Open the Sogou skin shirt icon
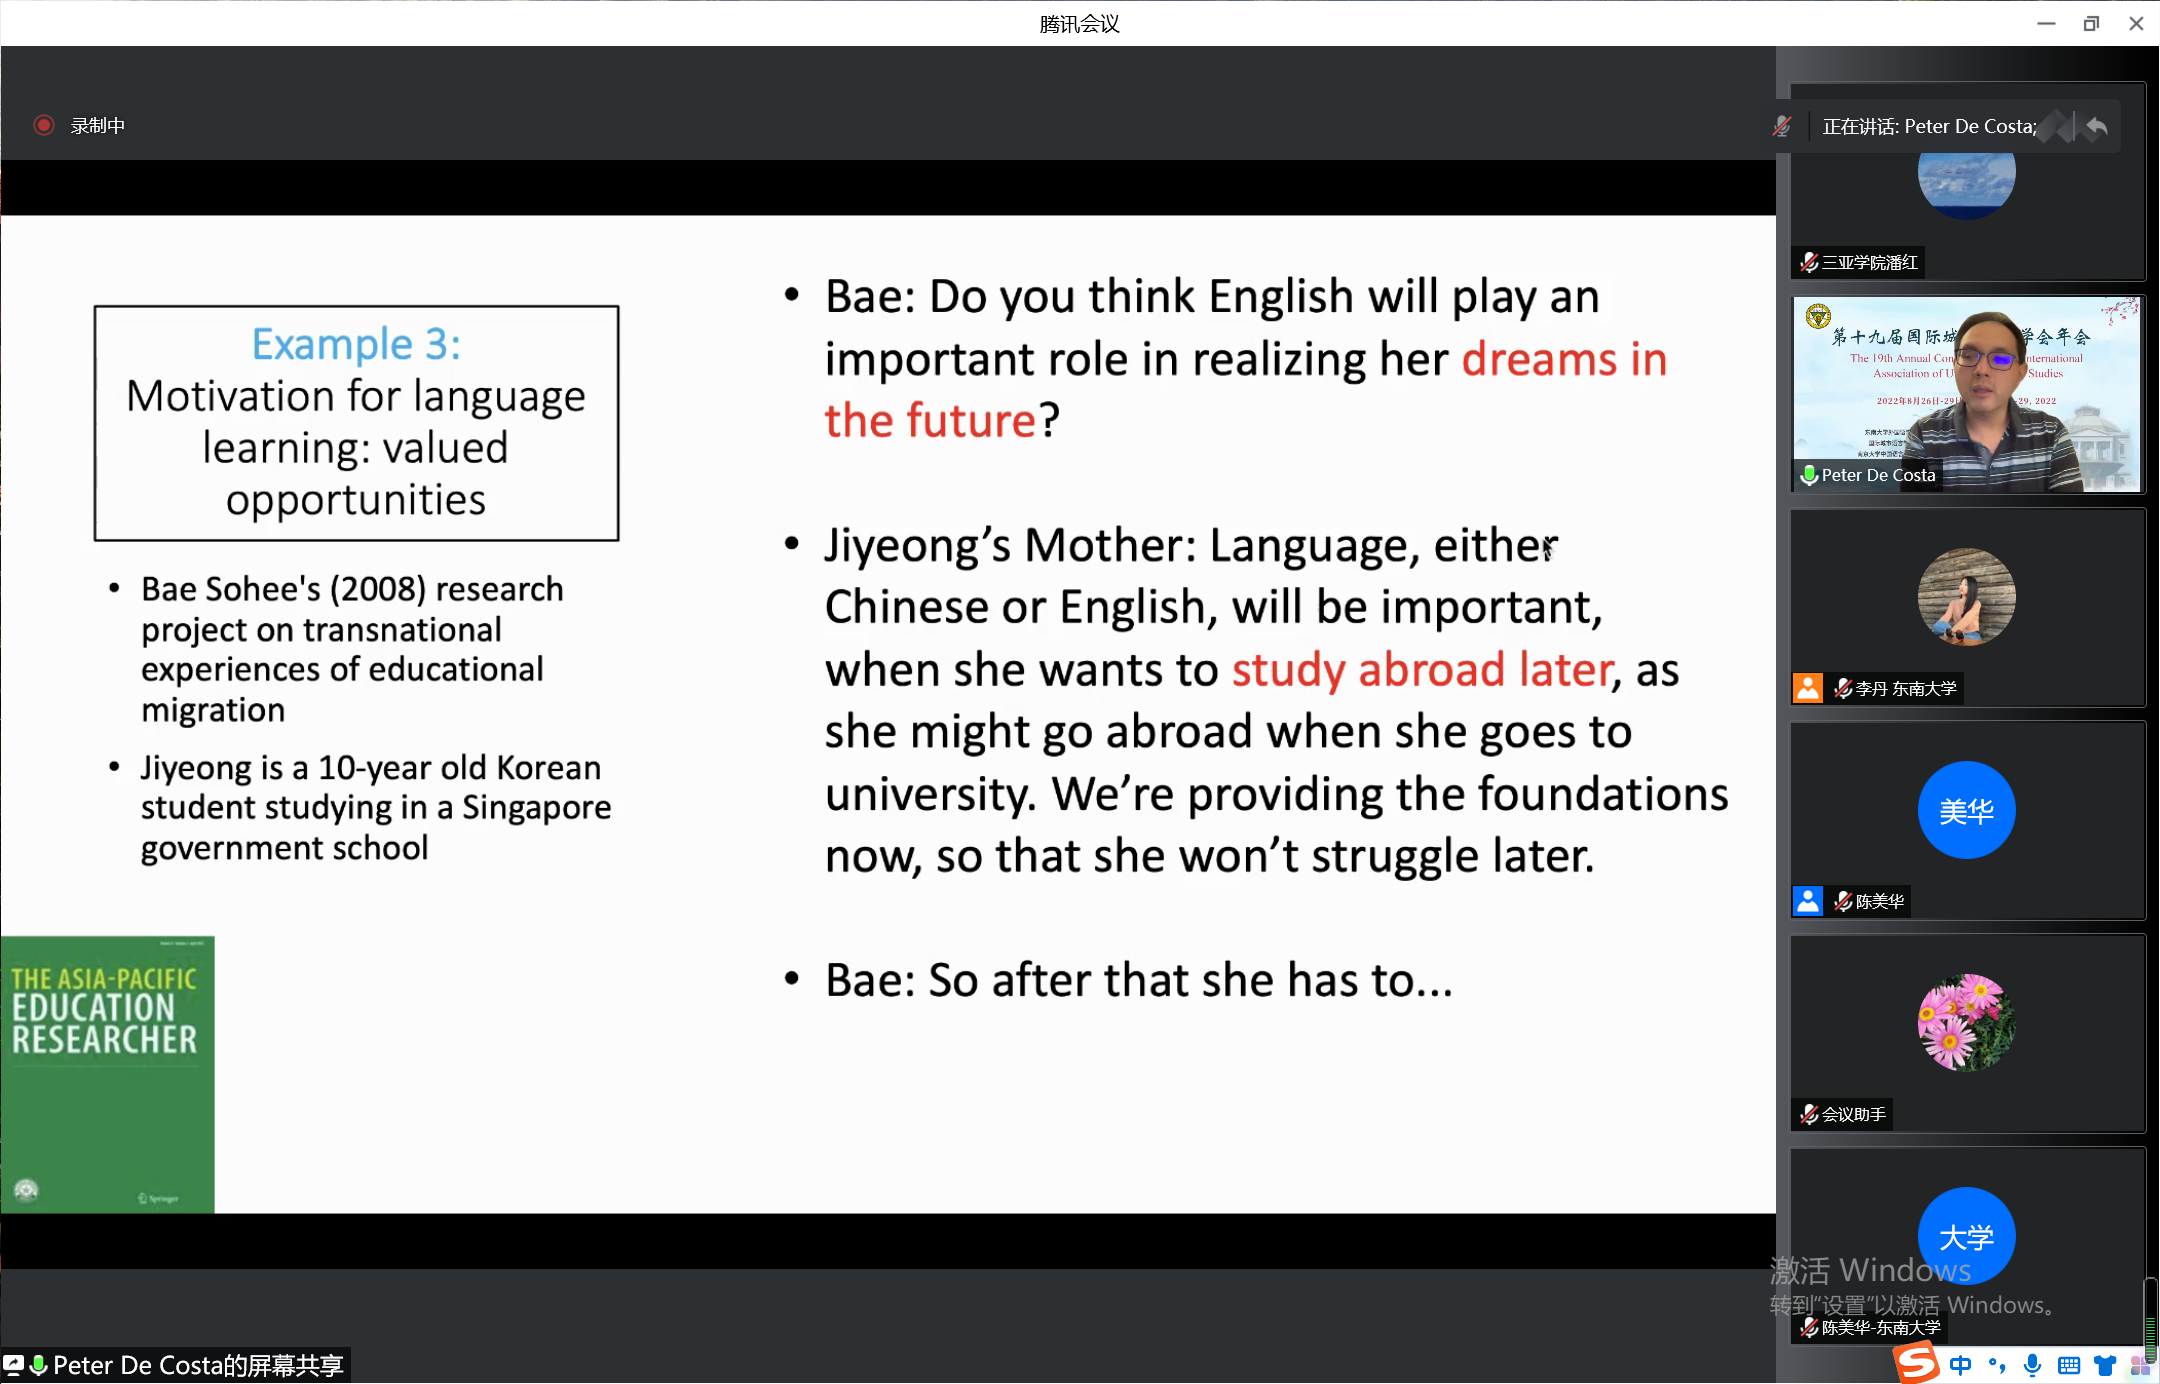 point(2105,1365)
